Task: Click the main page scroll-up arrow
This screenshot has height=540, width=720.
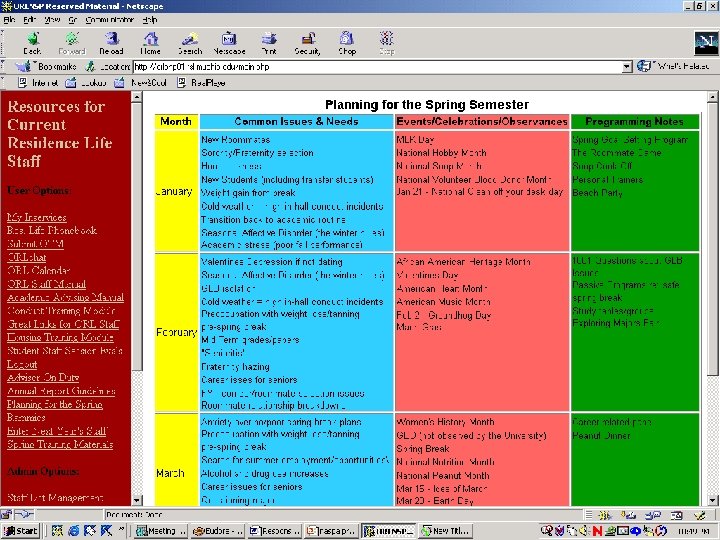Action: coord(712,96)
